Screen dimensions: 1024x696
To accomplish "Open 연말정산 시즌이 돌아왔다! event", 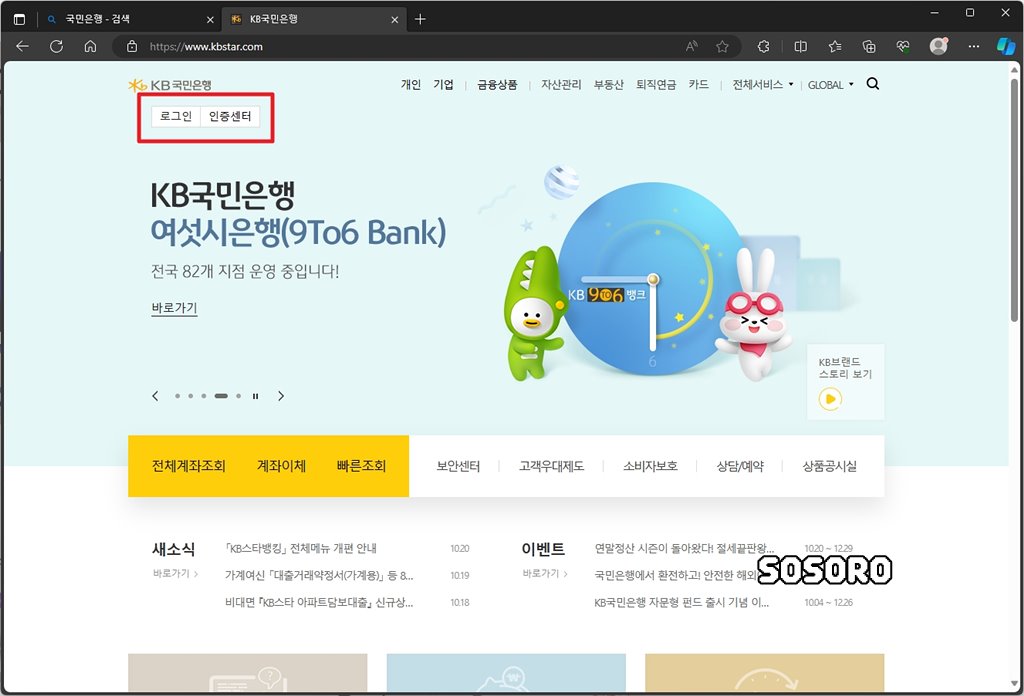I will [x=684, y=548].
